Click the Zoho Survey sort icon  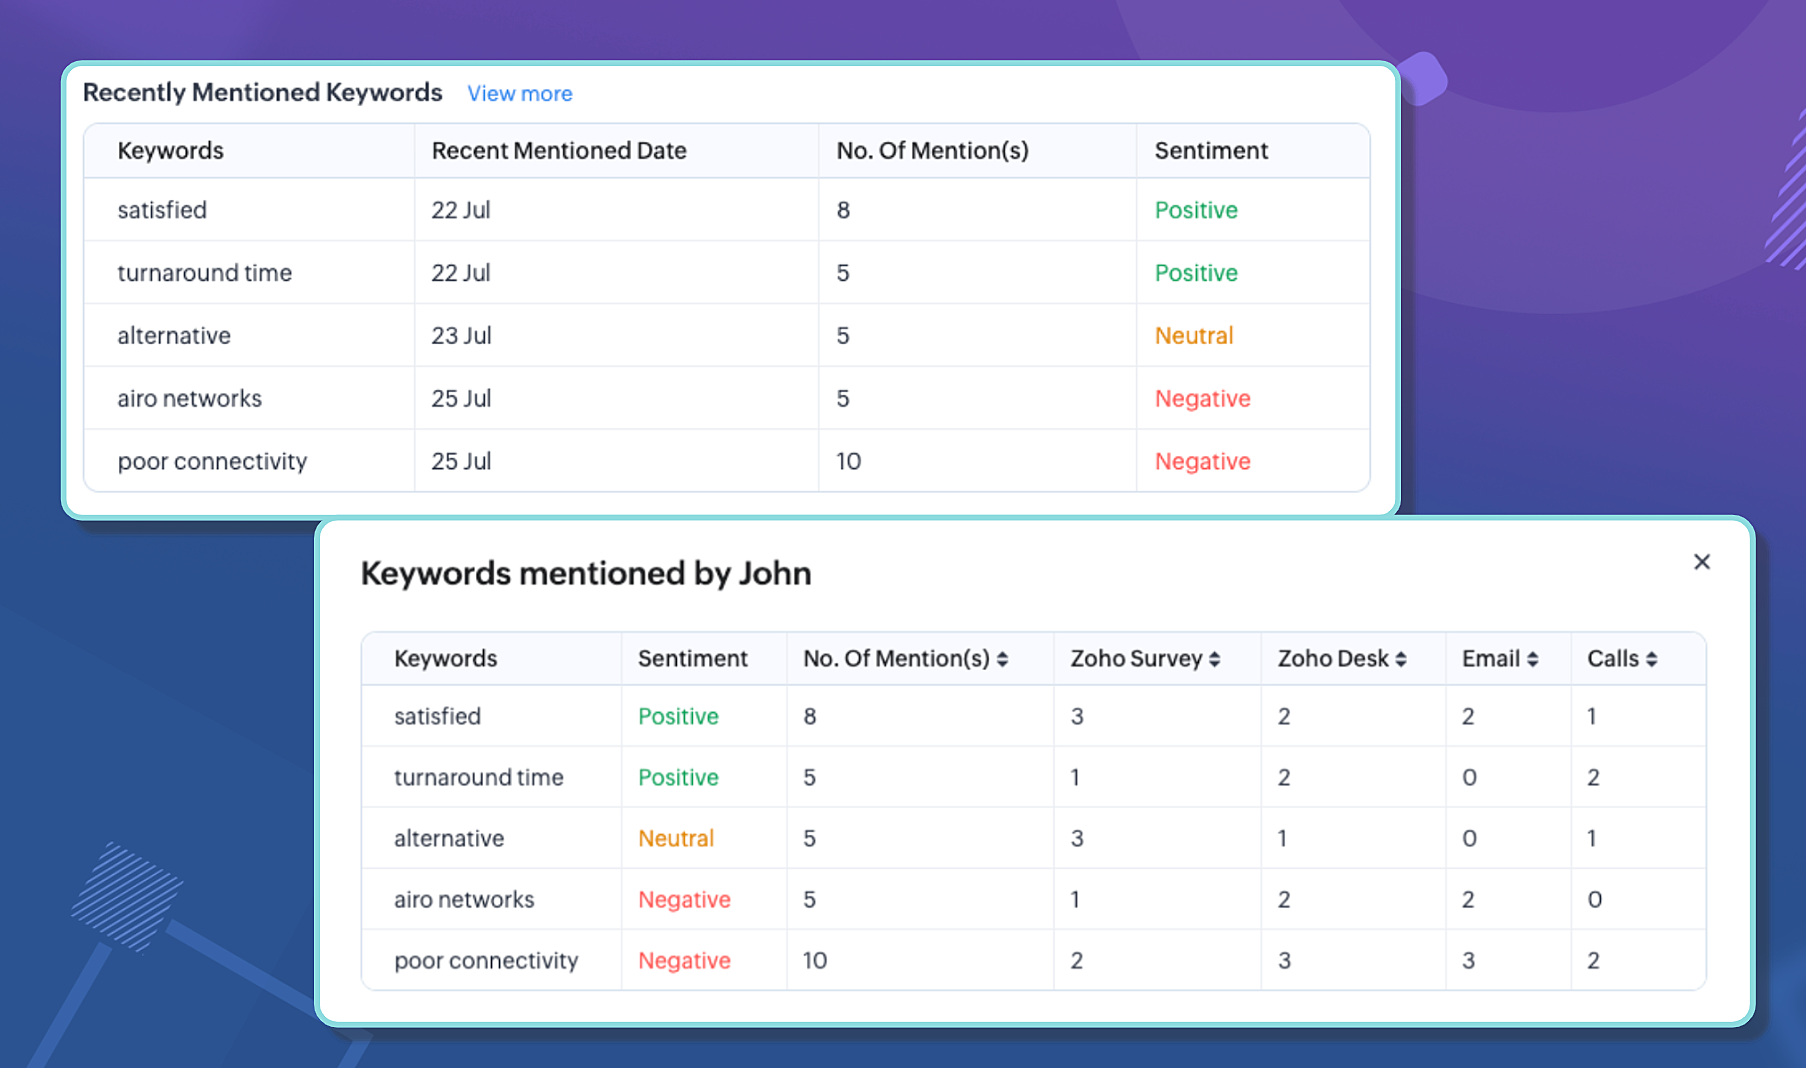(x=1214, y=659)
